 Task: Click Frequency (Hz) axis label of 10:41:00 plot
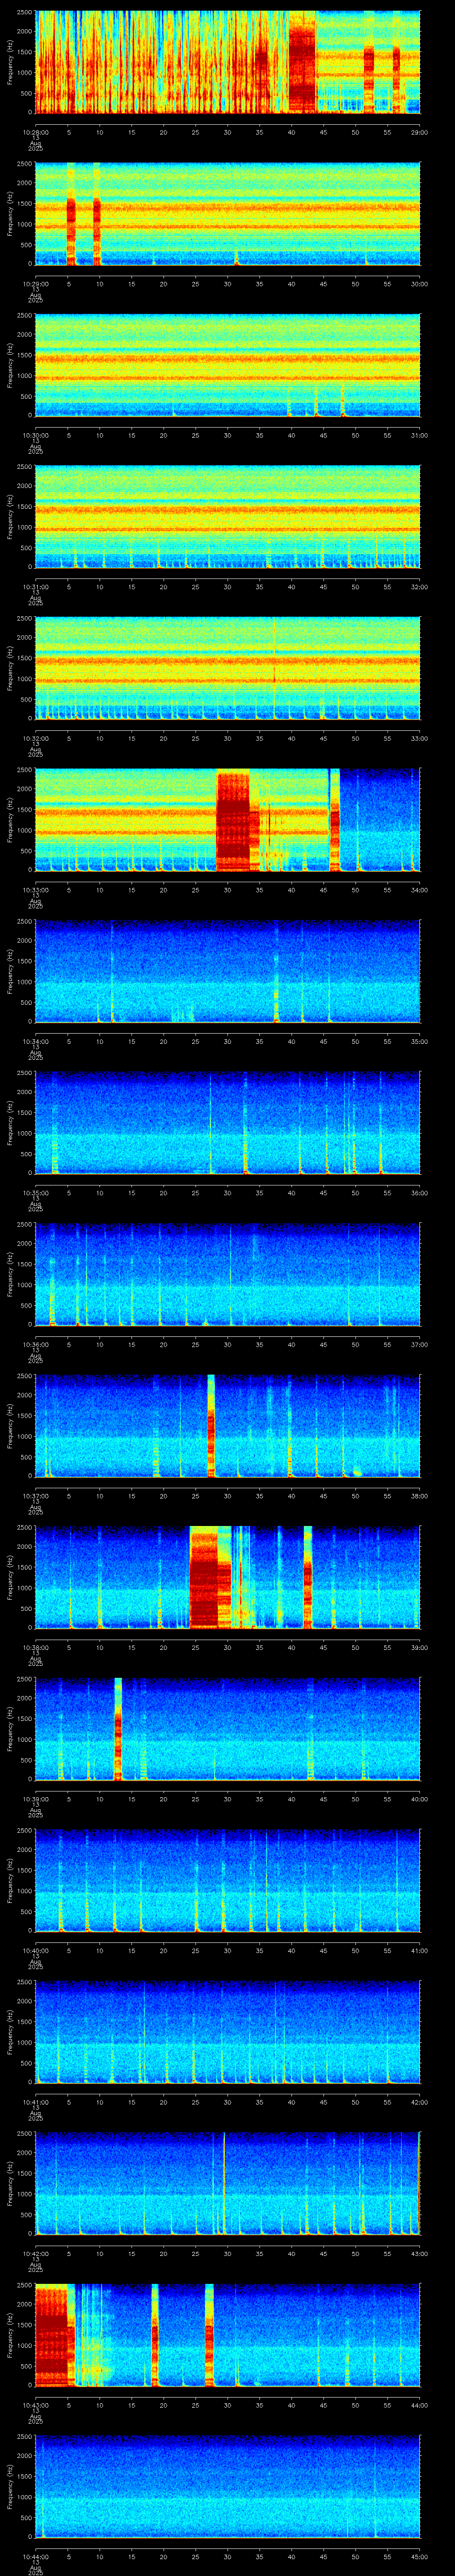(x=10, y=2032)
